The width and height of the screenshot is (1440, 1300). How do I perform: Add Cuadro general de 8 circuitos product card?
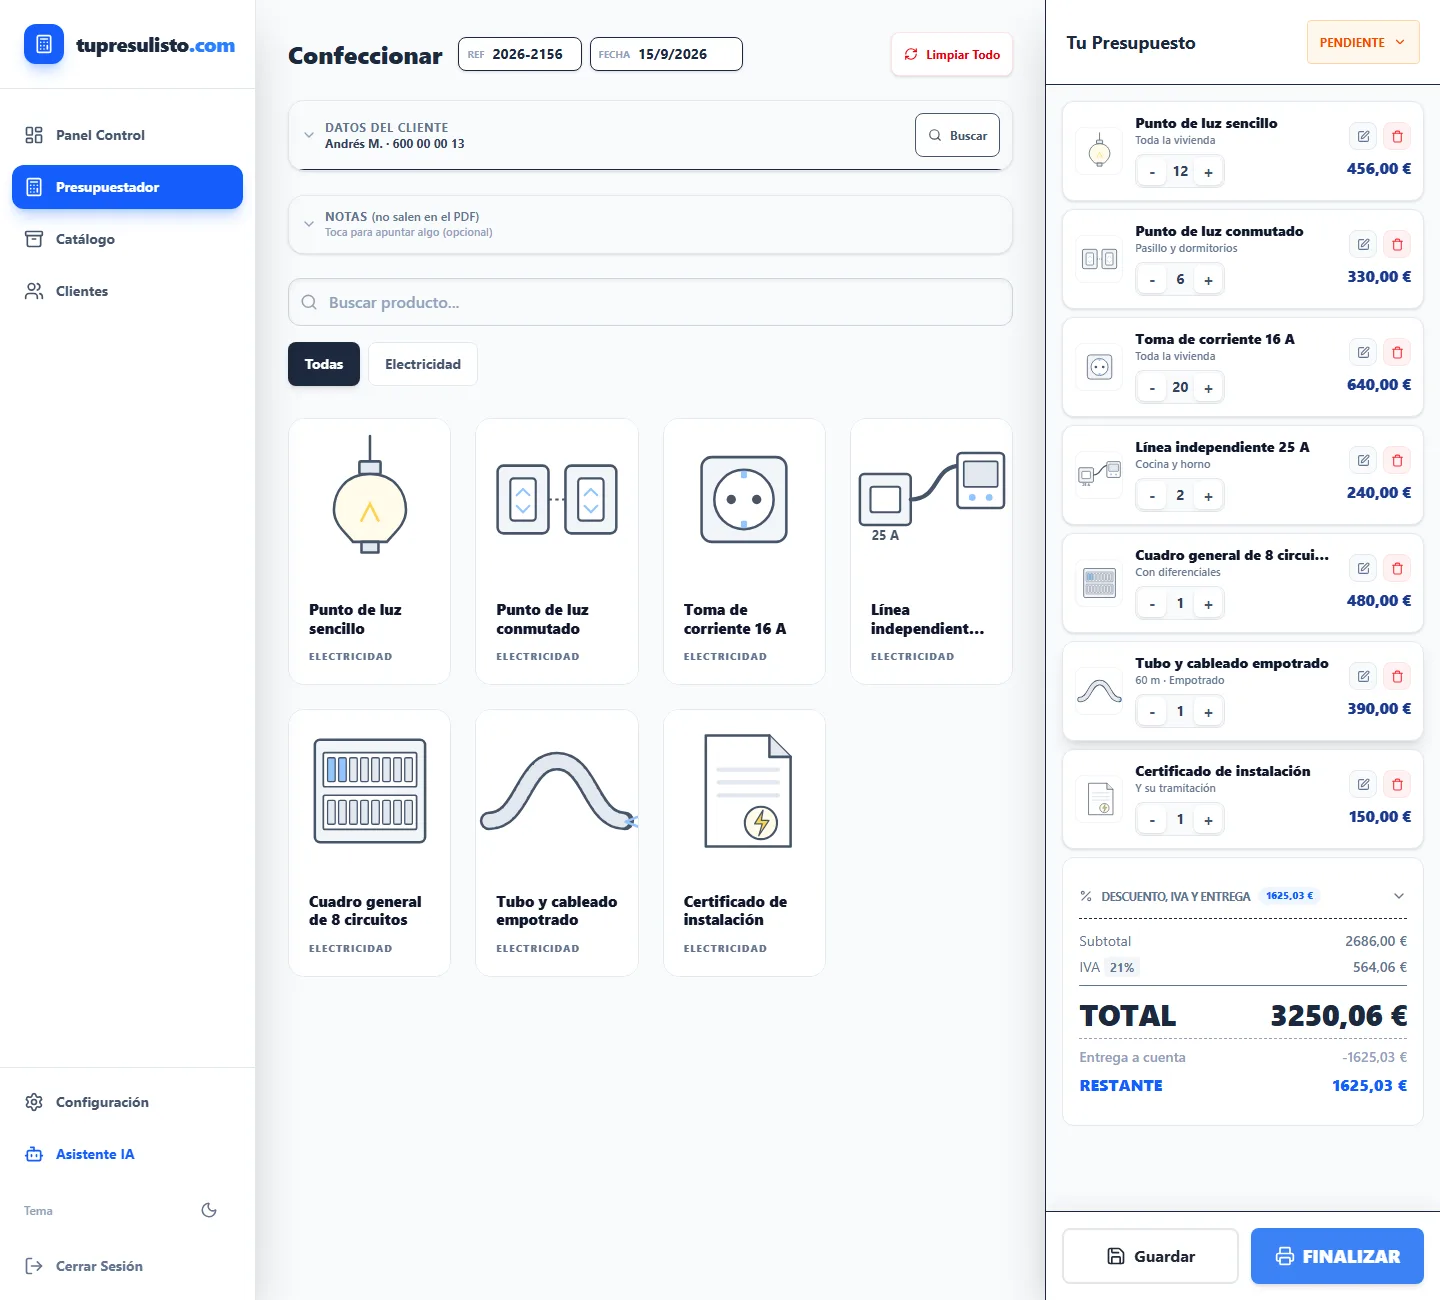(x=369, y=843)
